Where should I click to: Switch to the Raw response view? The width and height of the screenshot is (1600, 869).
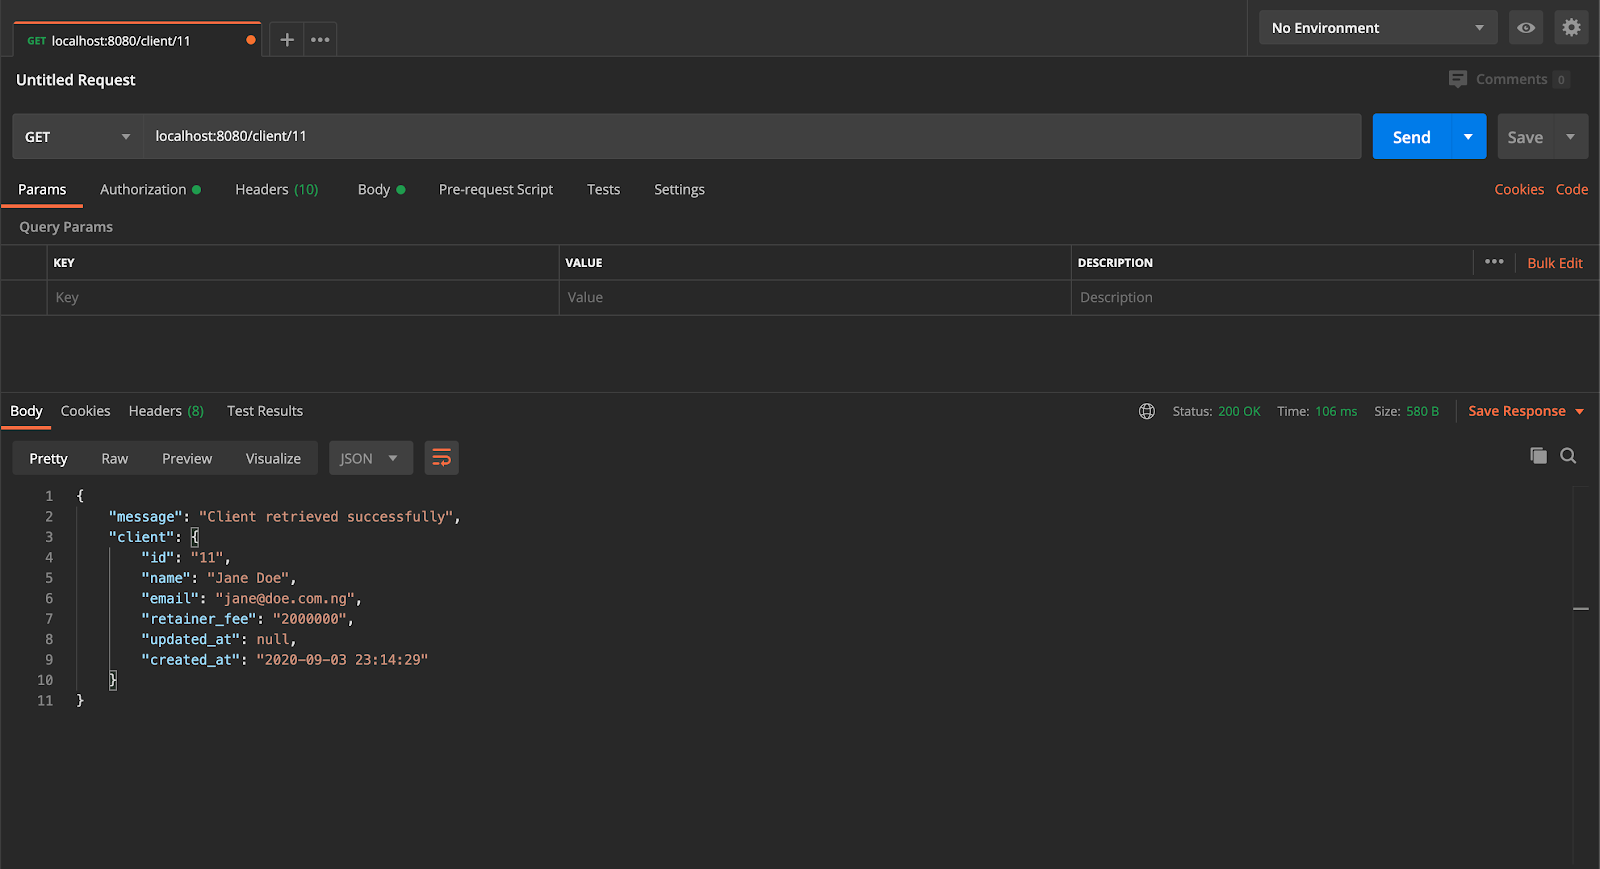point(115,458)
